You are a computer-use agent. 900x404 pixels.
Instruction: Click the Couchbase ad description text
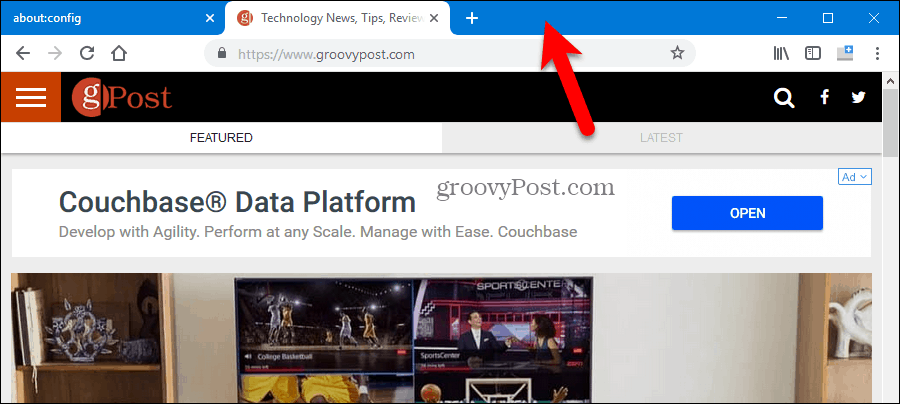pyautogui.click(x=318, y=232)
